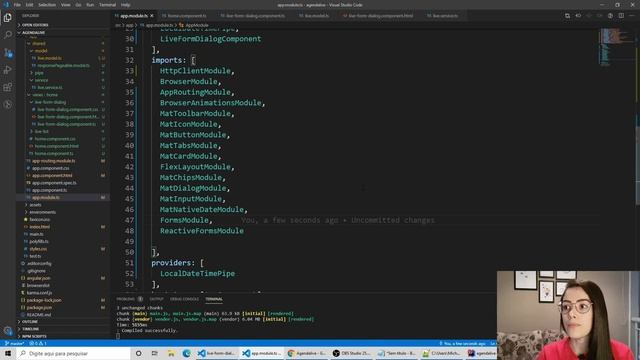This screenshot has height=360, width=640.
Task: Expand the Open Editors section
Action: [63, 25]
